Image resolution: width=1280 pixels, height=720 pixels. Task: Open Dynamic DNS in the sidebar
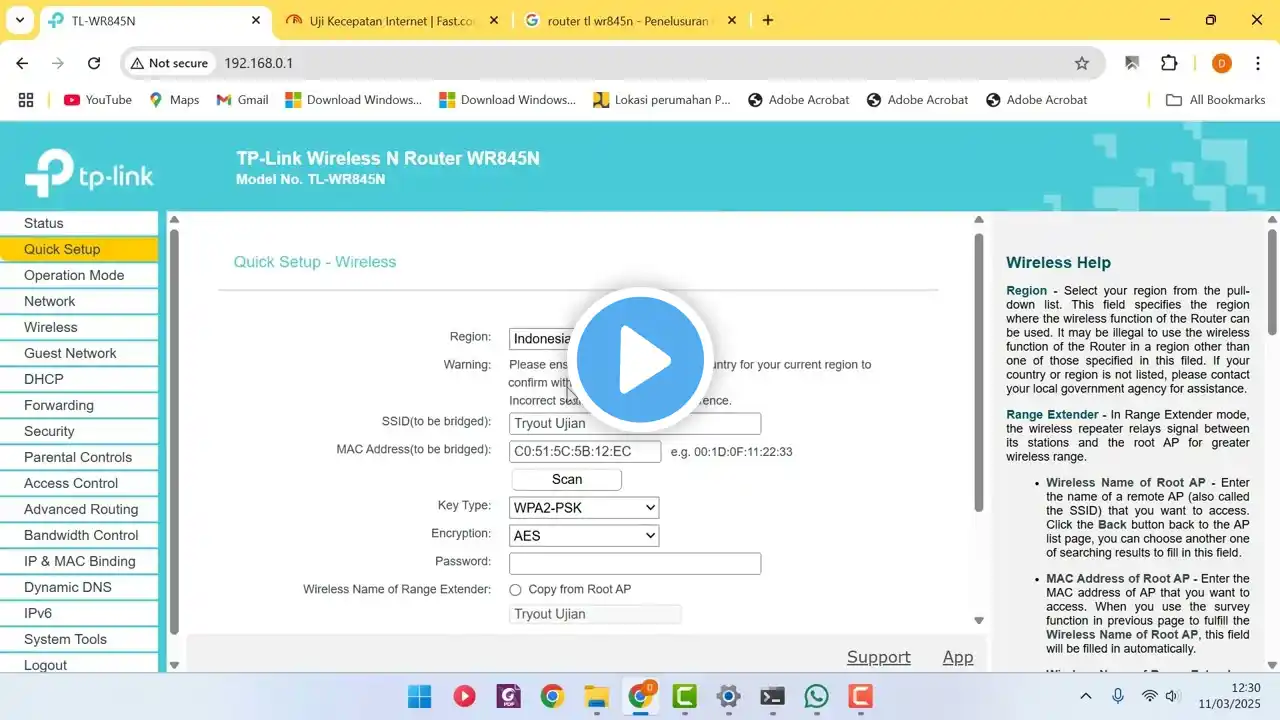(79, 587)
